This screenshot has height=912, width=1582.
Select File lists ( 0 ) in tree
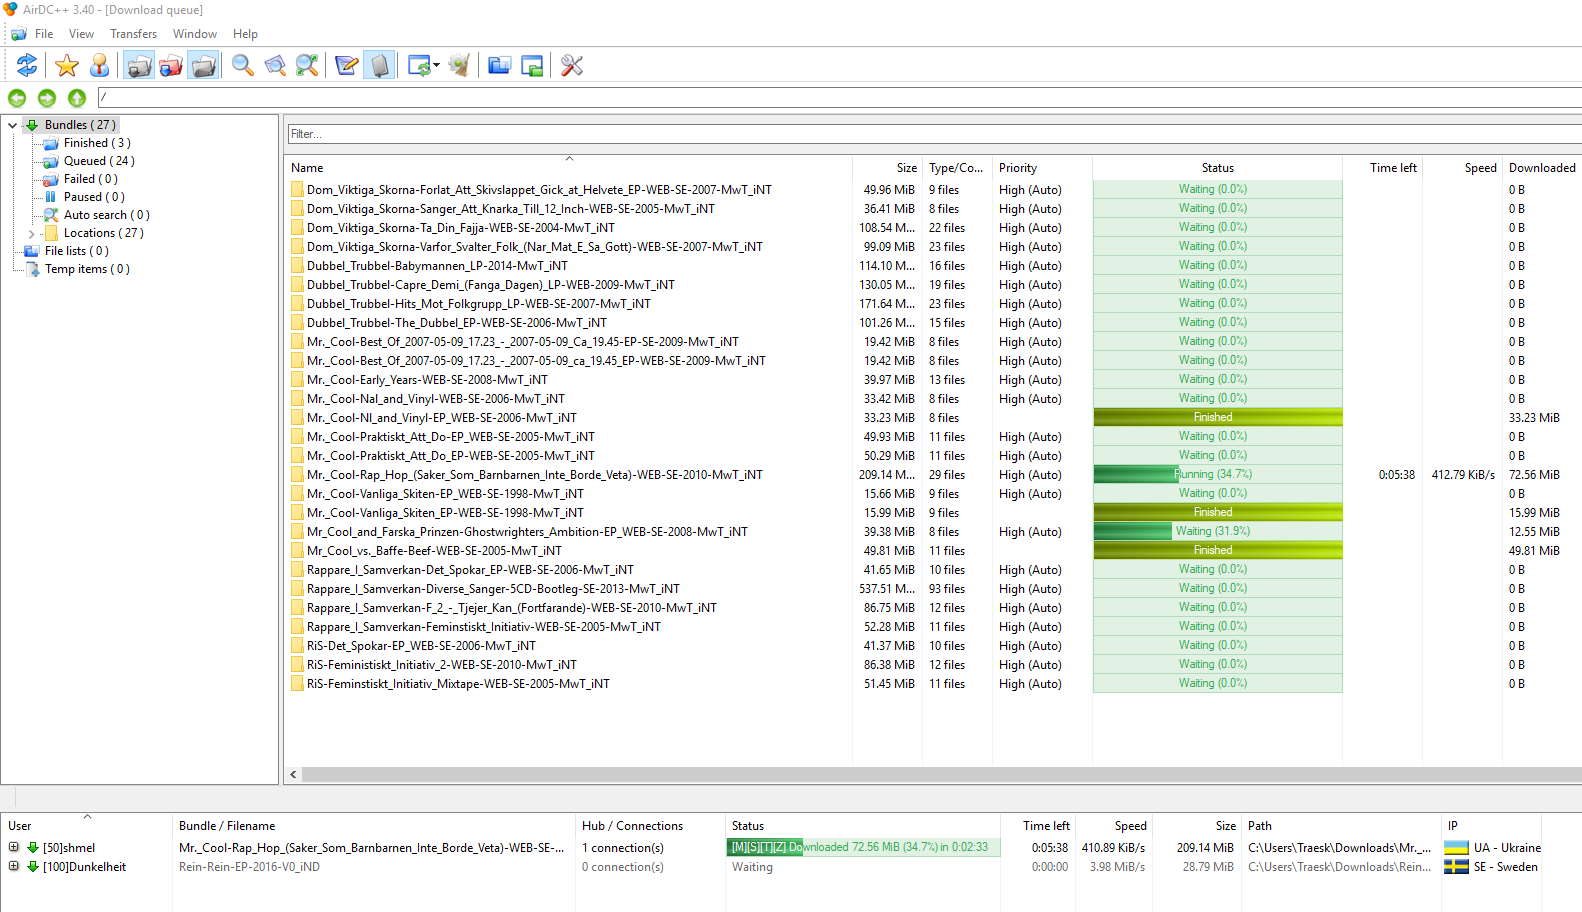(77, 251)
